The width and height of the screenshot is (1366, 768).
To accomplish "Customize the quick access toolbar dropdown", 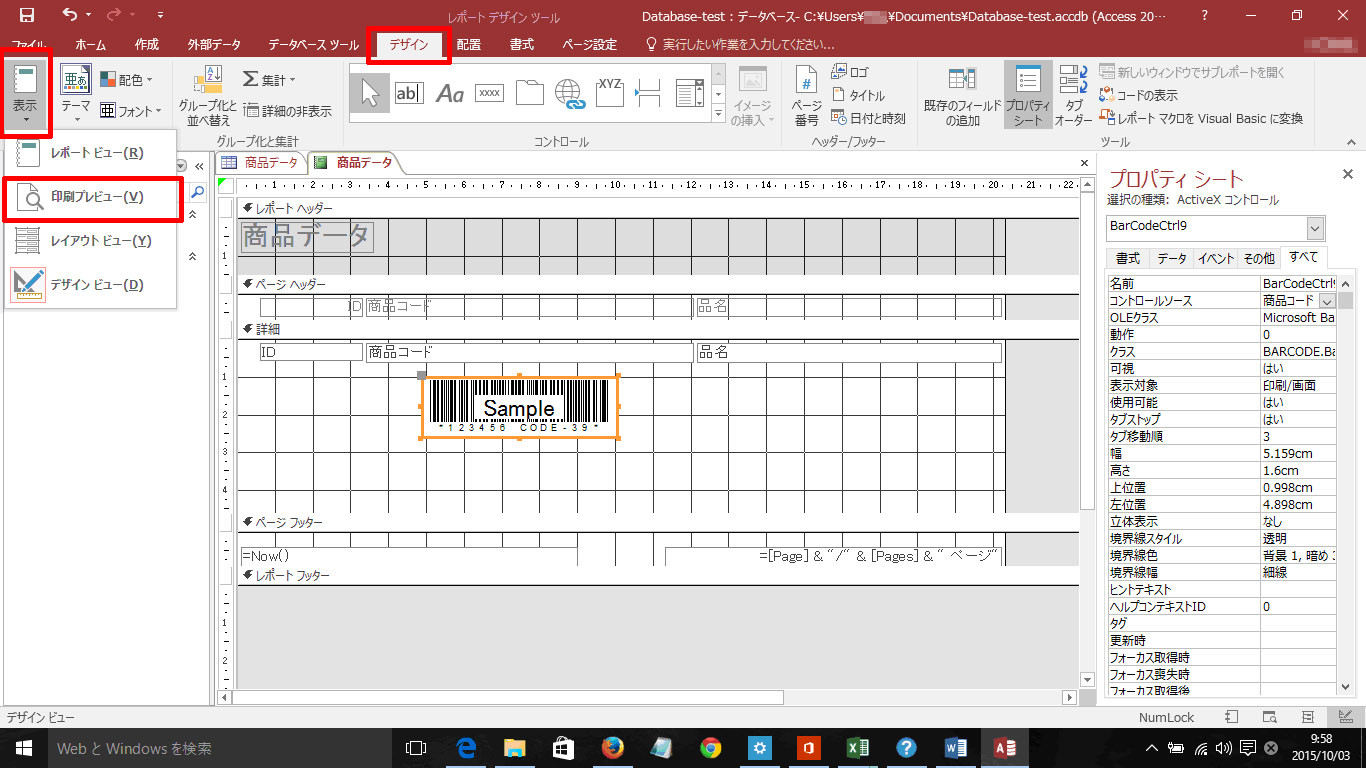I will click(x=160, y=16).
